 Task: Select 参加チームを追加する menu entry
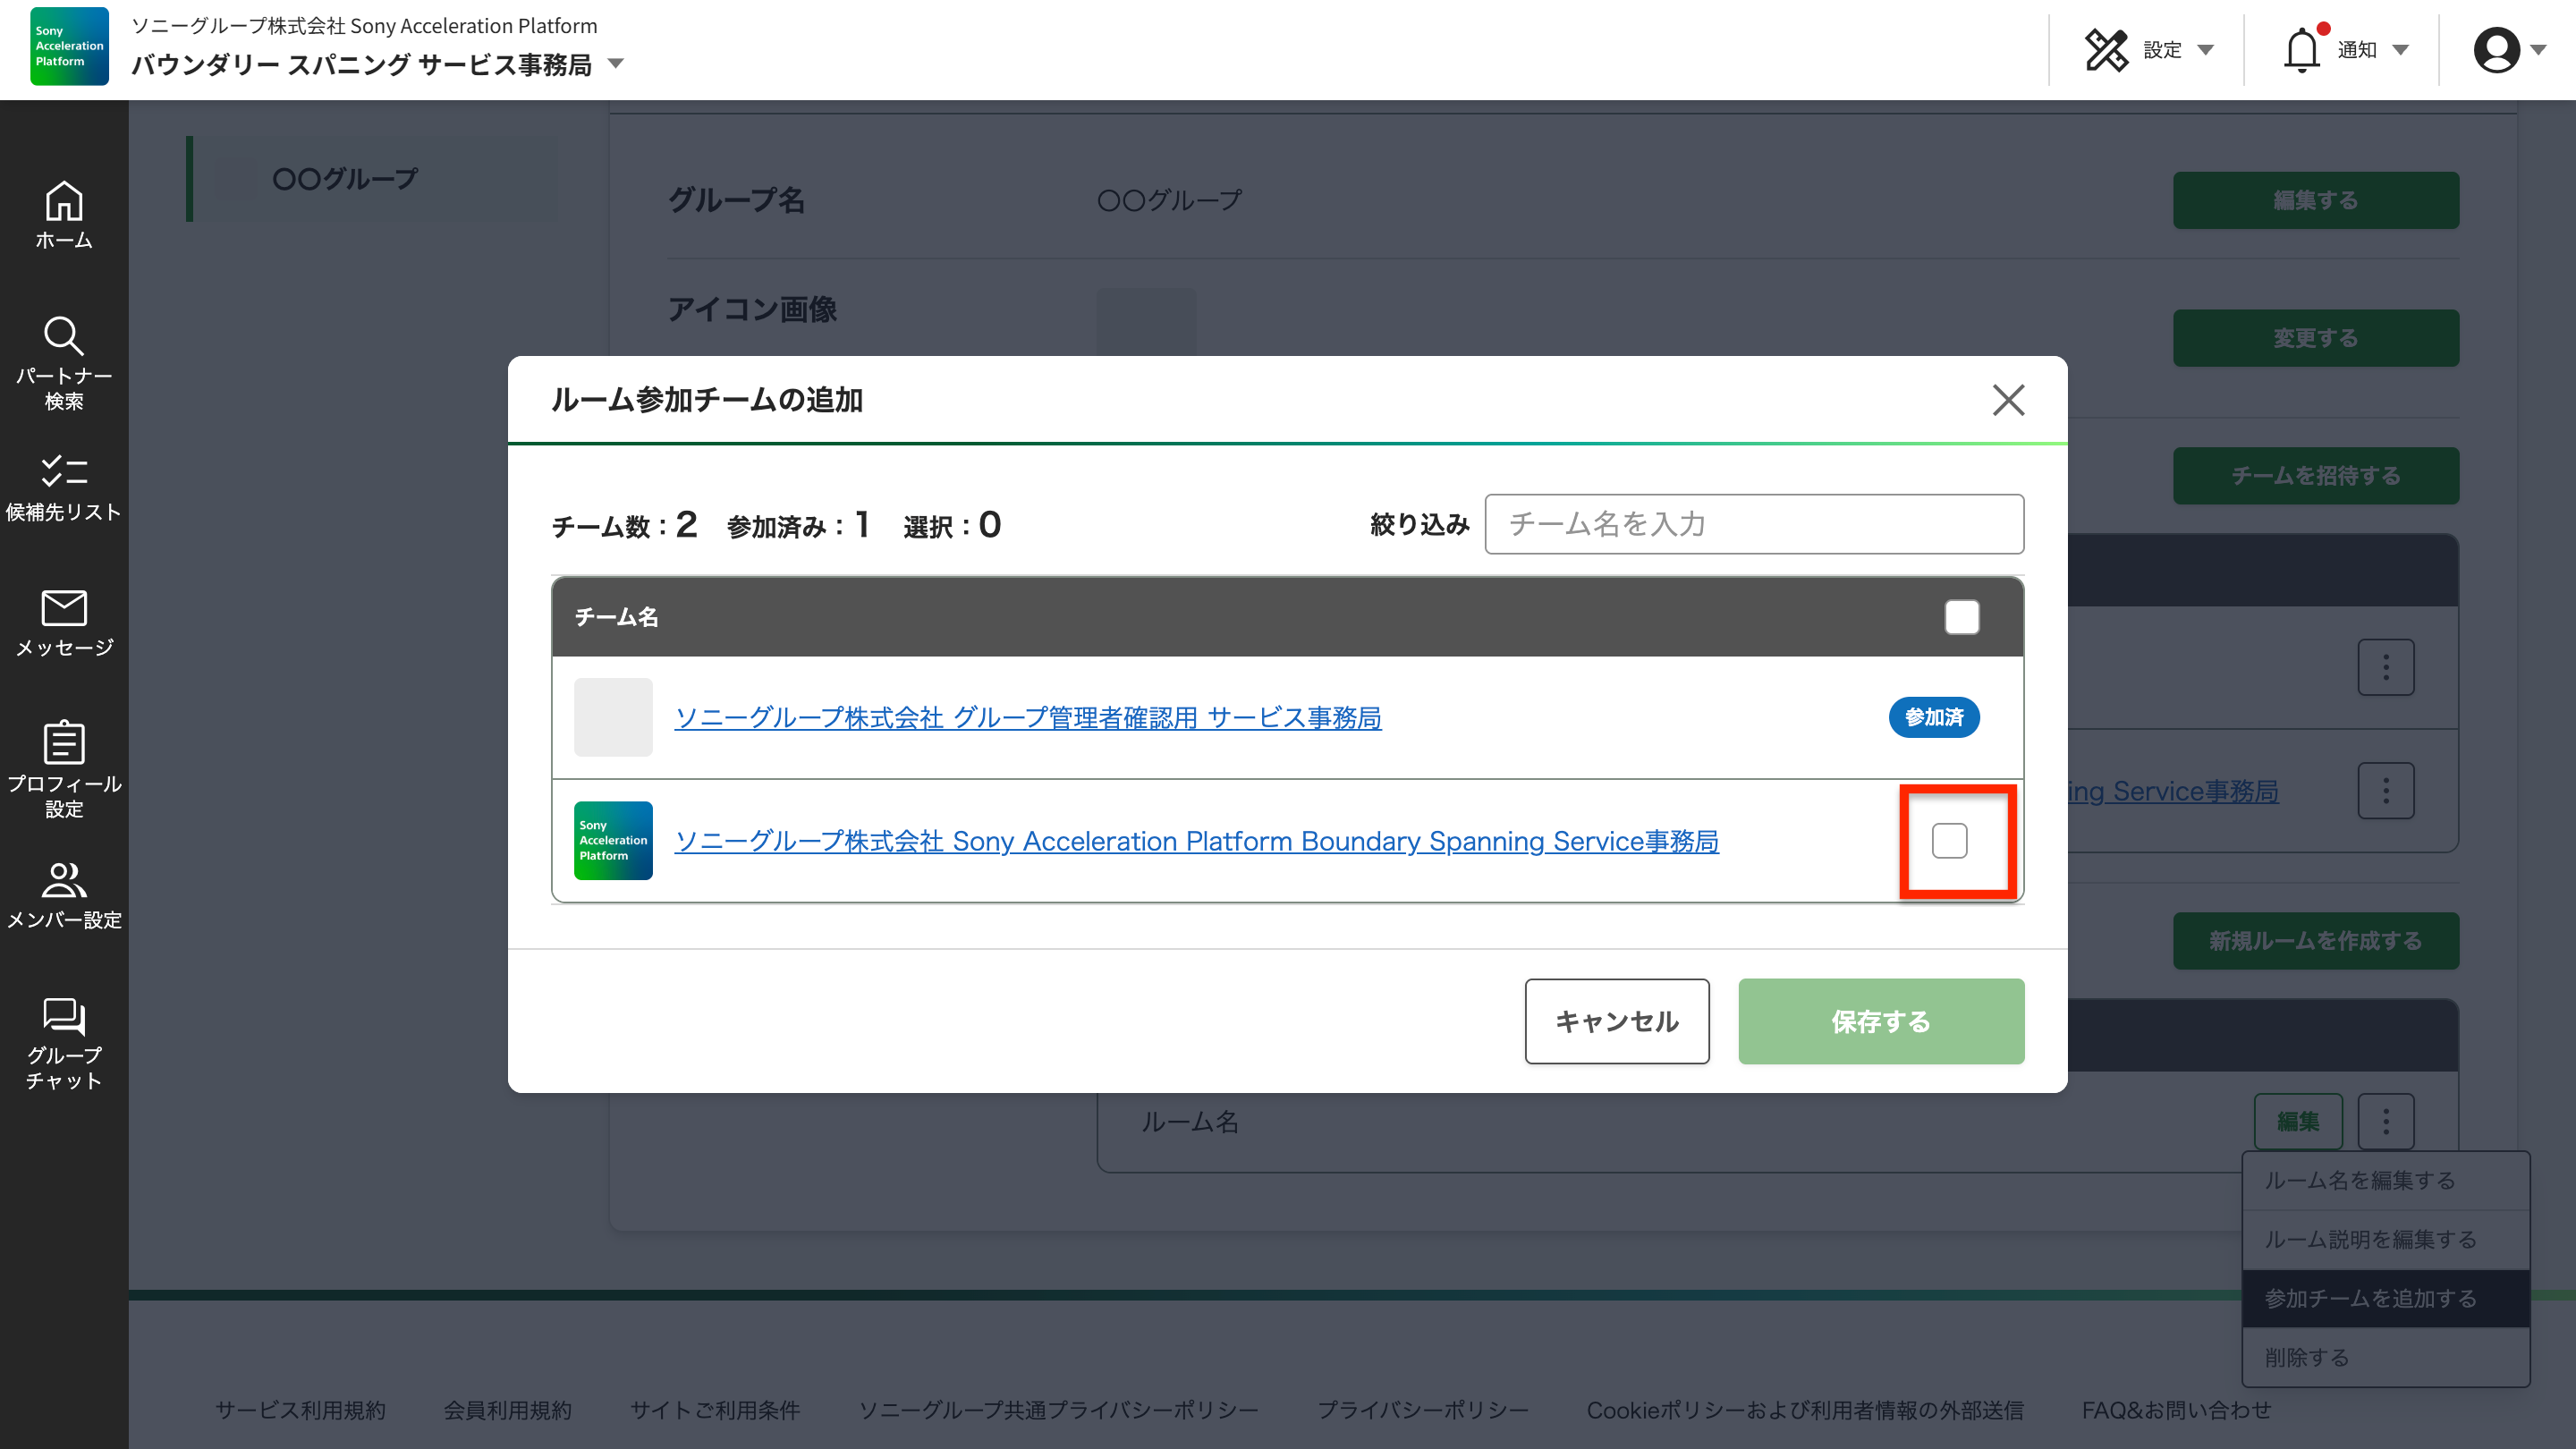click(x=2370, y=1298)
